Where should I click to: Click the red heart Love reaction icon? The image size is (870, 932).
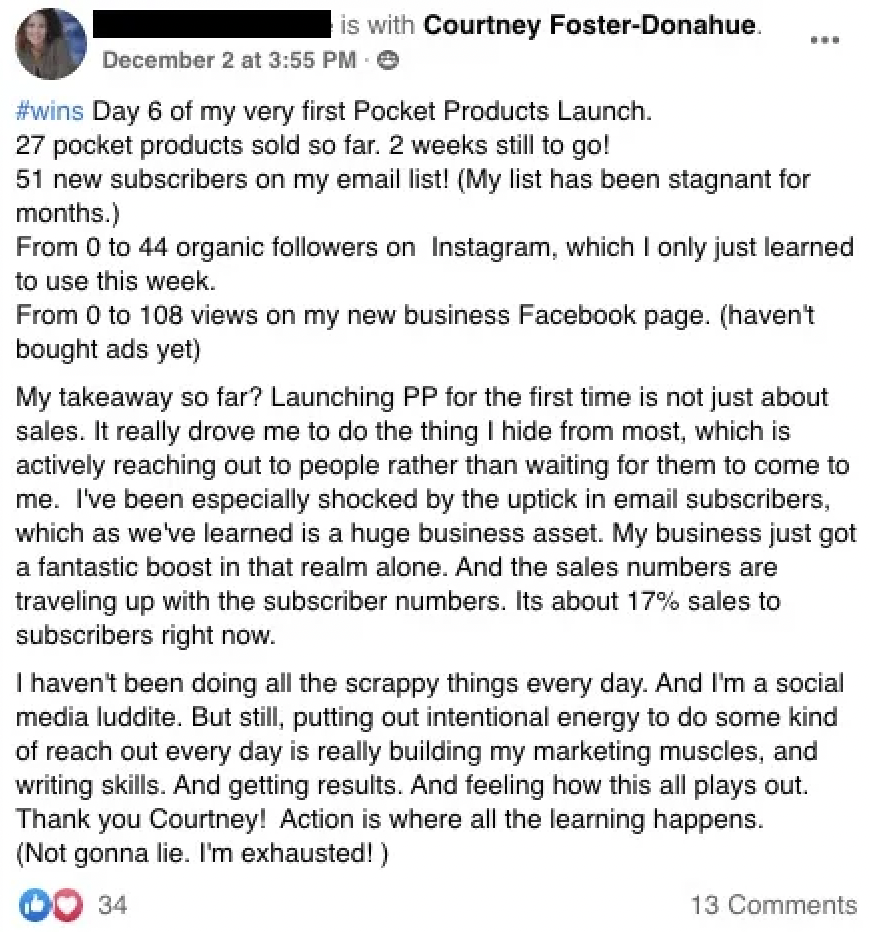click(65, 905)
